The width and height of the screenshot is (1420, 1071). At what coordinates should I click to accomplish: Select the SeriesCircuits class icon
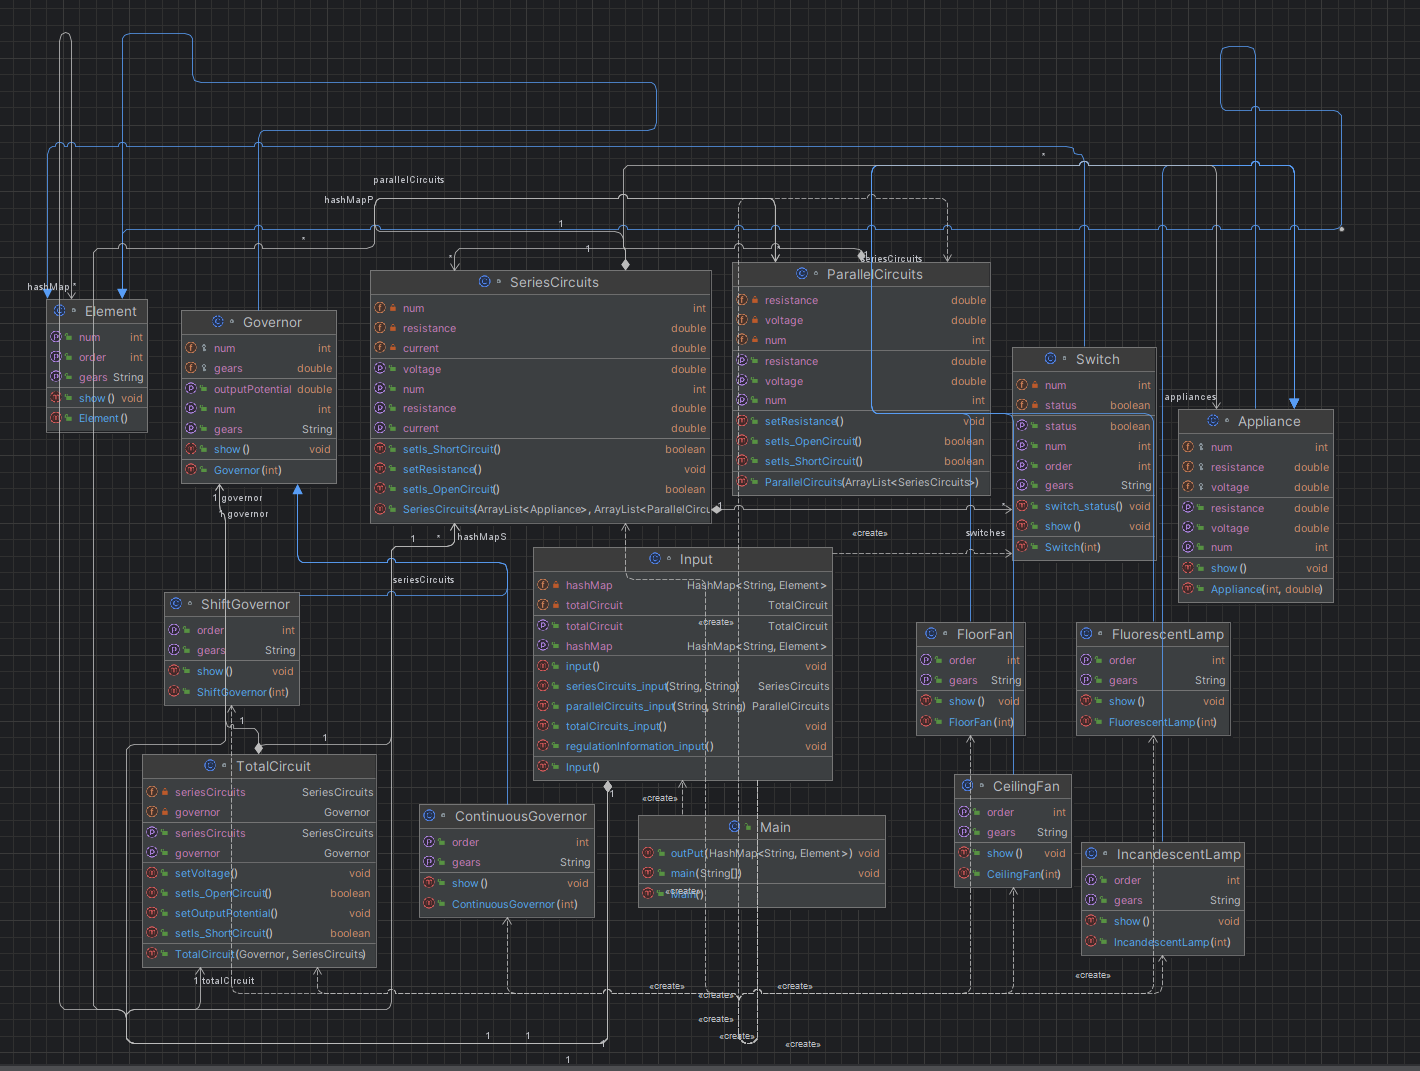click(x=485, y=282)
